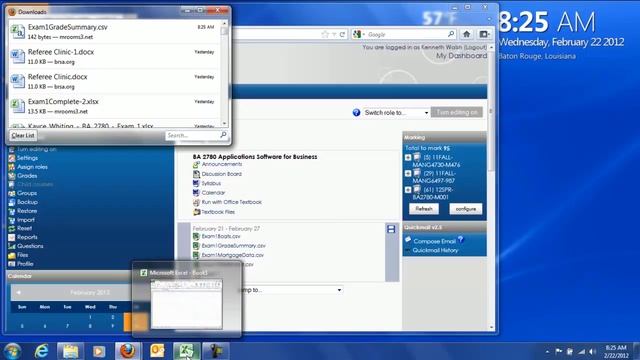640x360 pixels.
Task: Open the Textbook Files folder
Action: coord(218,212)
